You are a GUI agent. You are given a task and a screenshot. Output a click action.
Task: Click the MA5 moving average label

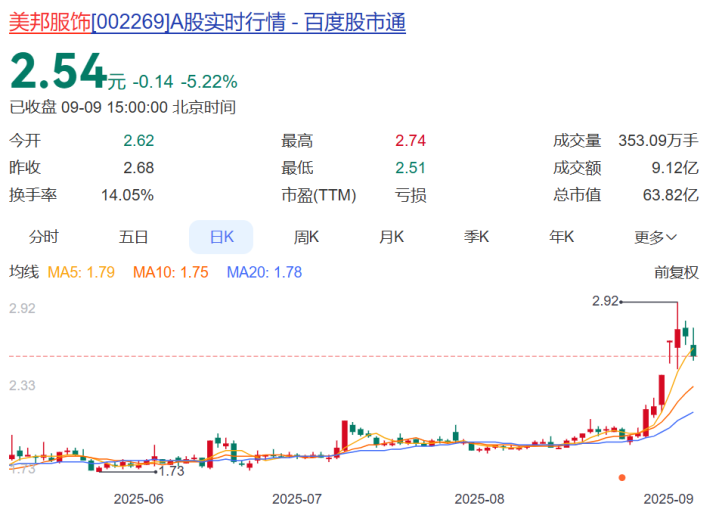pos(81,272)
